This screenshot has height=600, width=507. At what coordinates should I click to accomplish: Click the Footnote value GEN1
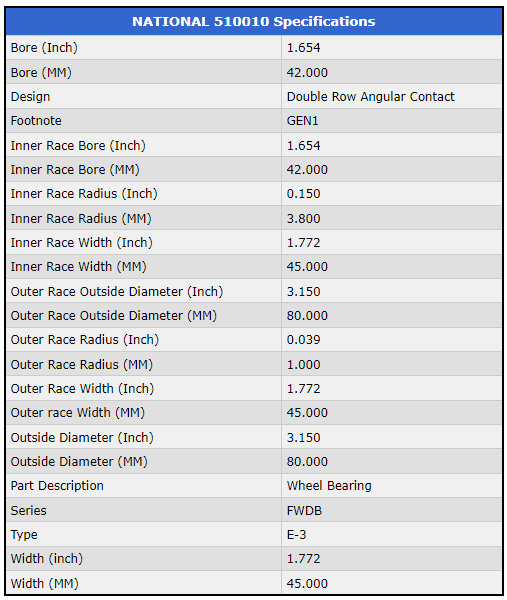tap(302, 121)
